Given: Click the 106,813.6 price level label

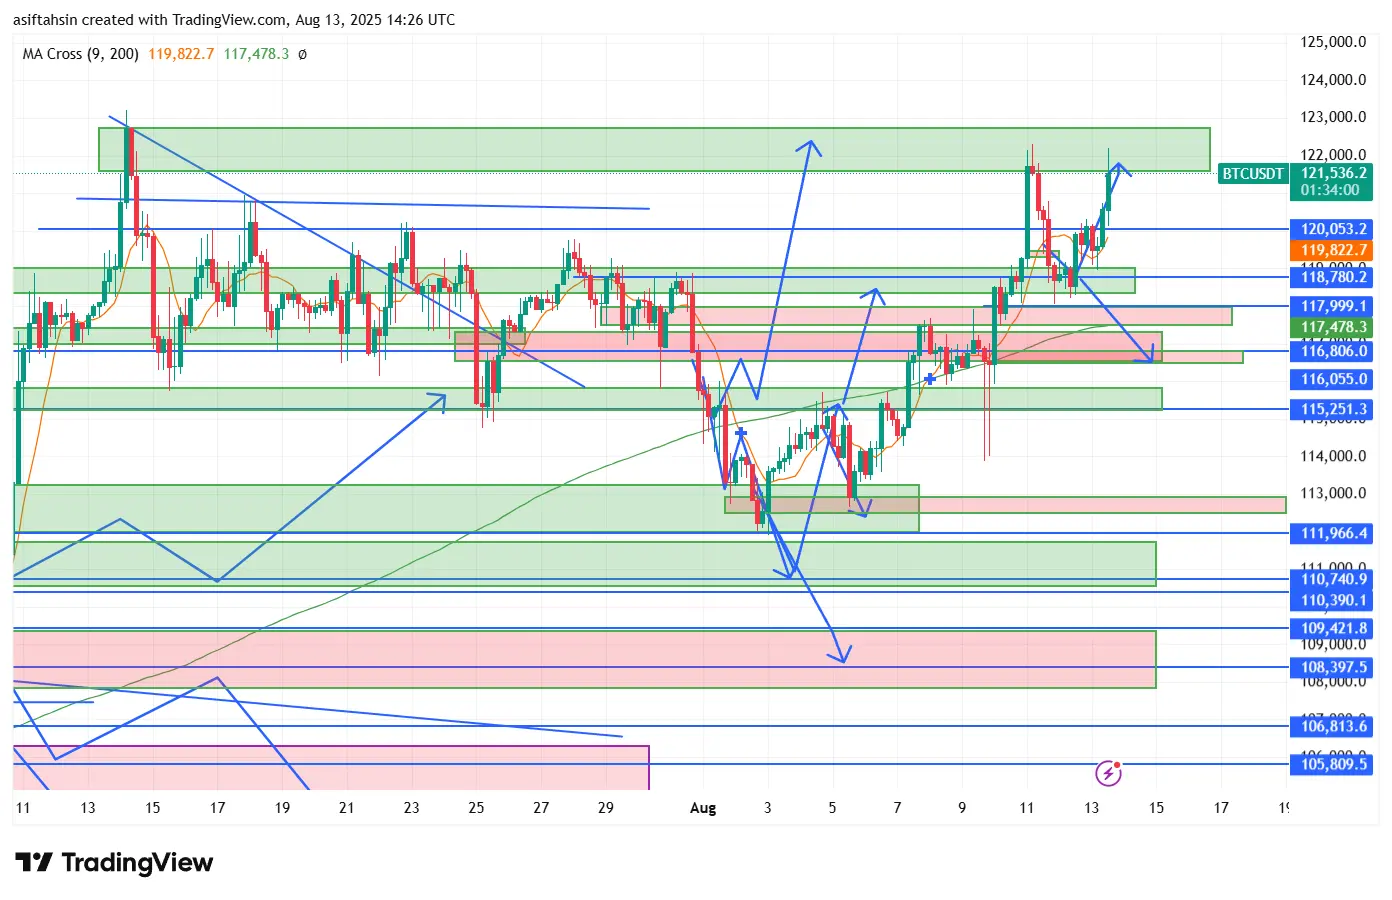Looking at the screenshot, I should (1333, 726).
